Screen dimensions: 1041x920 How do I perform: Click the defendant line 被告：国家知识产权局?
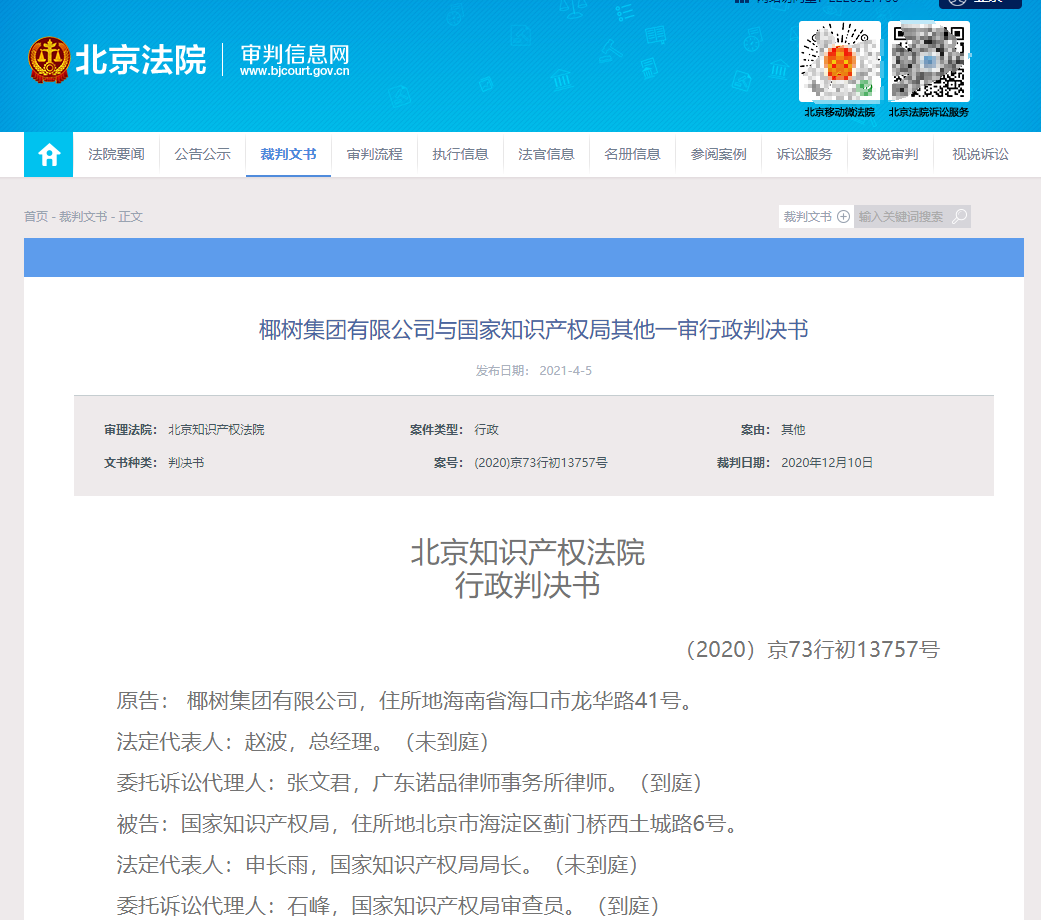(x=428, y=824)
